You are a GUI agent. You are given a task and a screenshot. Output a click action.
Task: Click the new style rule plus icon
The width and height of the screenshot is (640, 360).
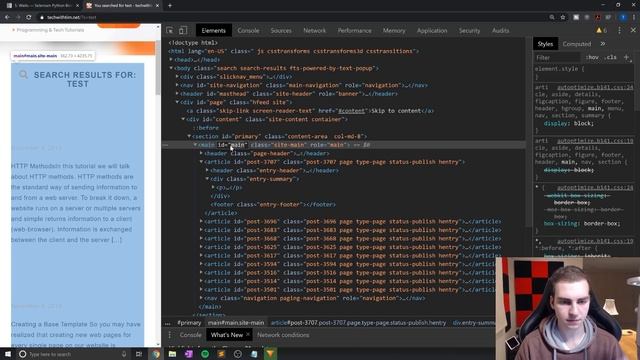click(x=627, y=57)
